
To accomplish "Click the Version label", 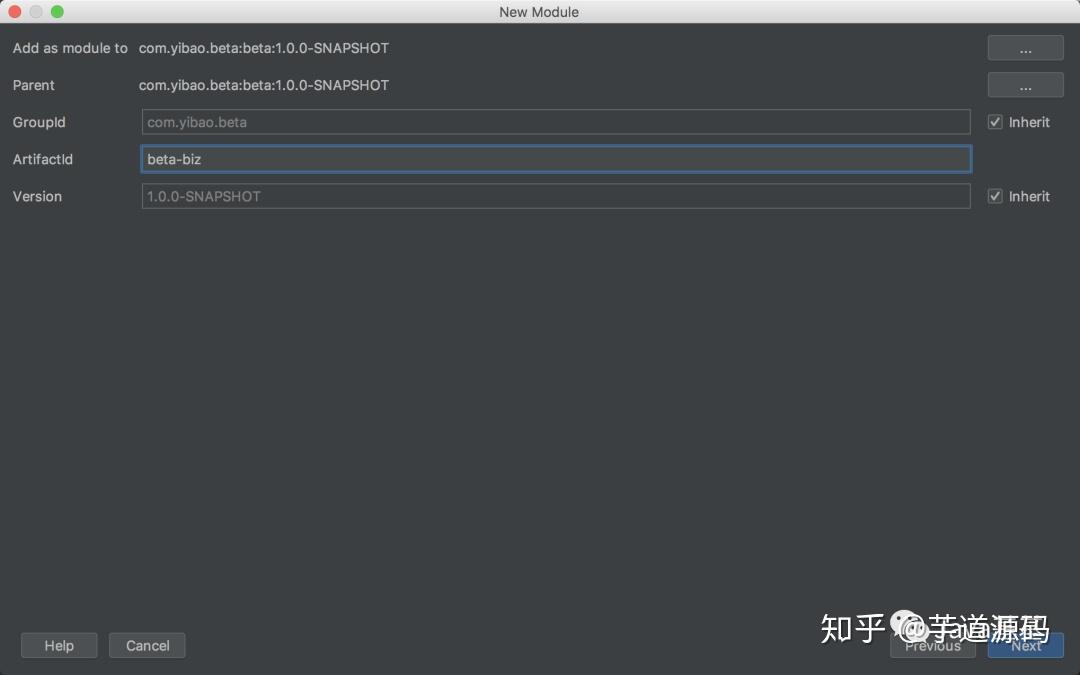I will 37,196.
